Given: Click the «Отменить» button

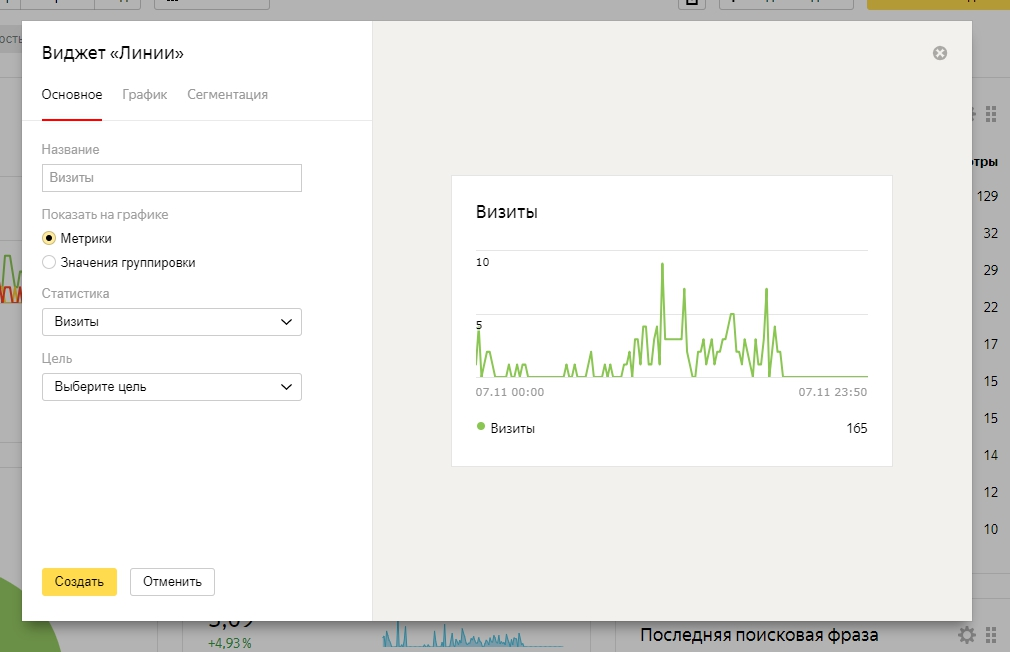Looking at the screenshot, I should point(172,582).
